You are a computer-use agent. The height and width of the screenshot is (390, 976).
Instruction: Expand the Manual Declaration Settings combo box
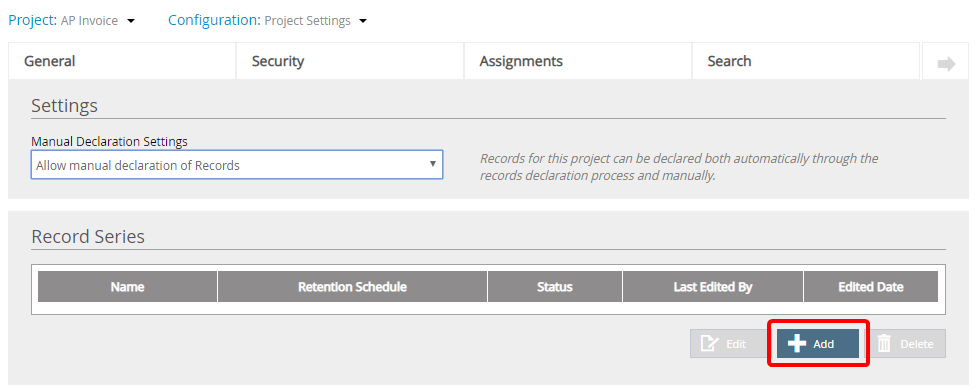(237, 165)
